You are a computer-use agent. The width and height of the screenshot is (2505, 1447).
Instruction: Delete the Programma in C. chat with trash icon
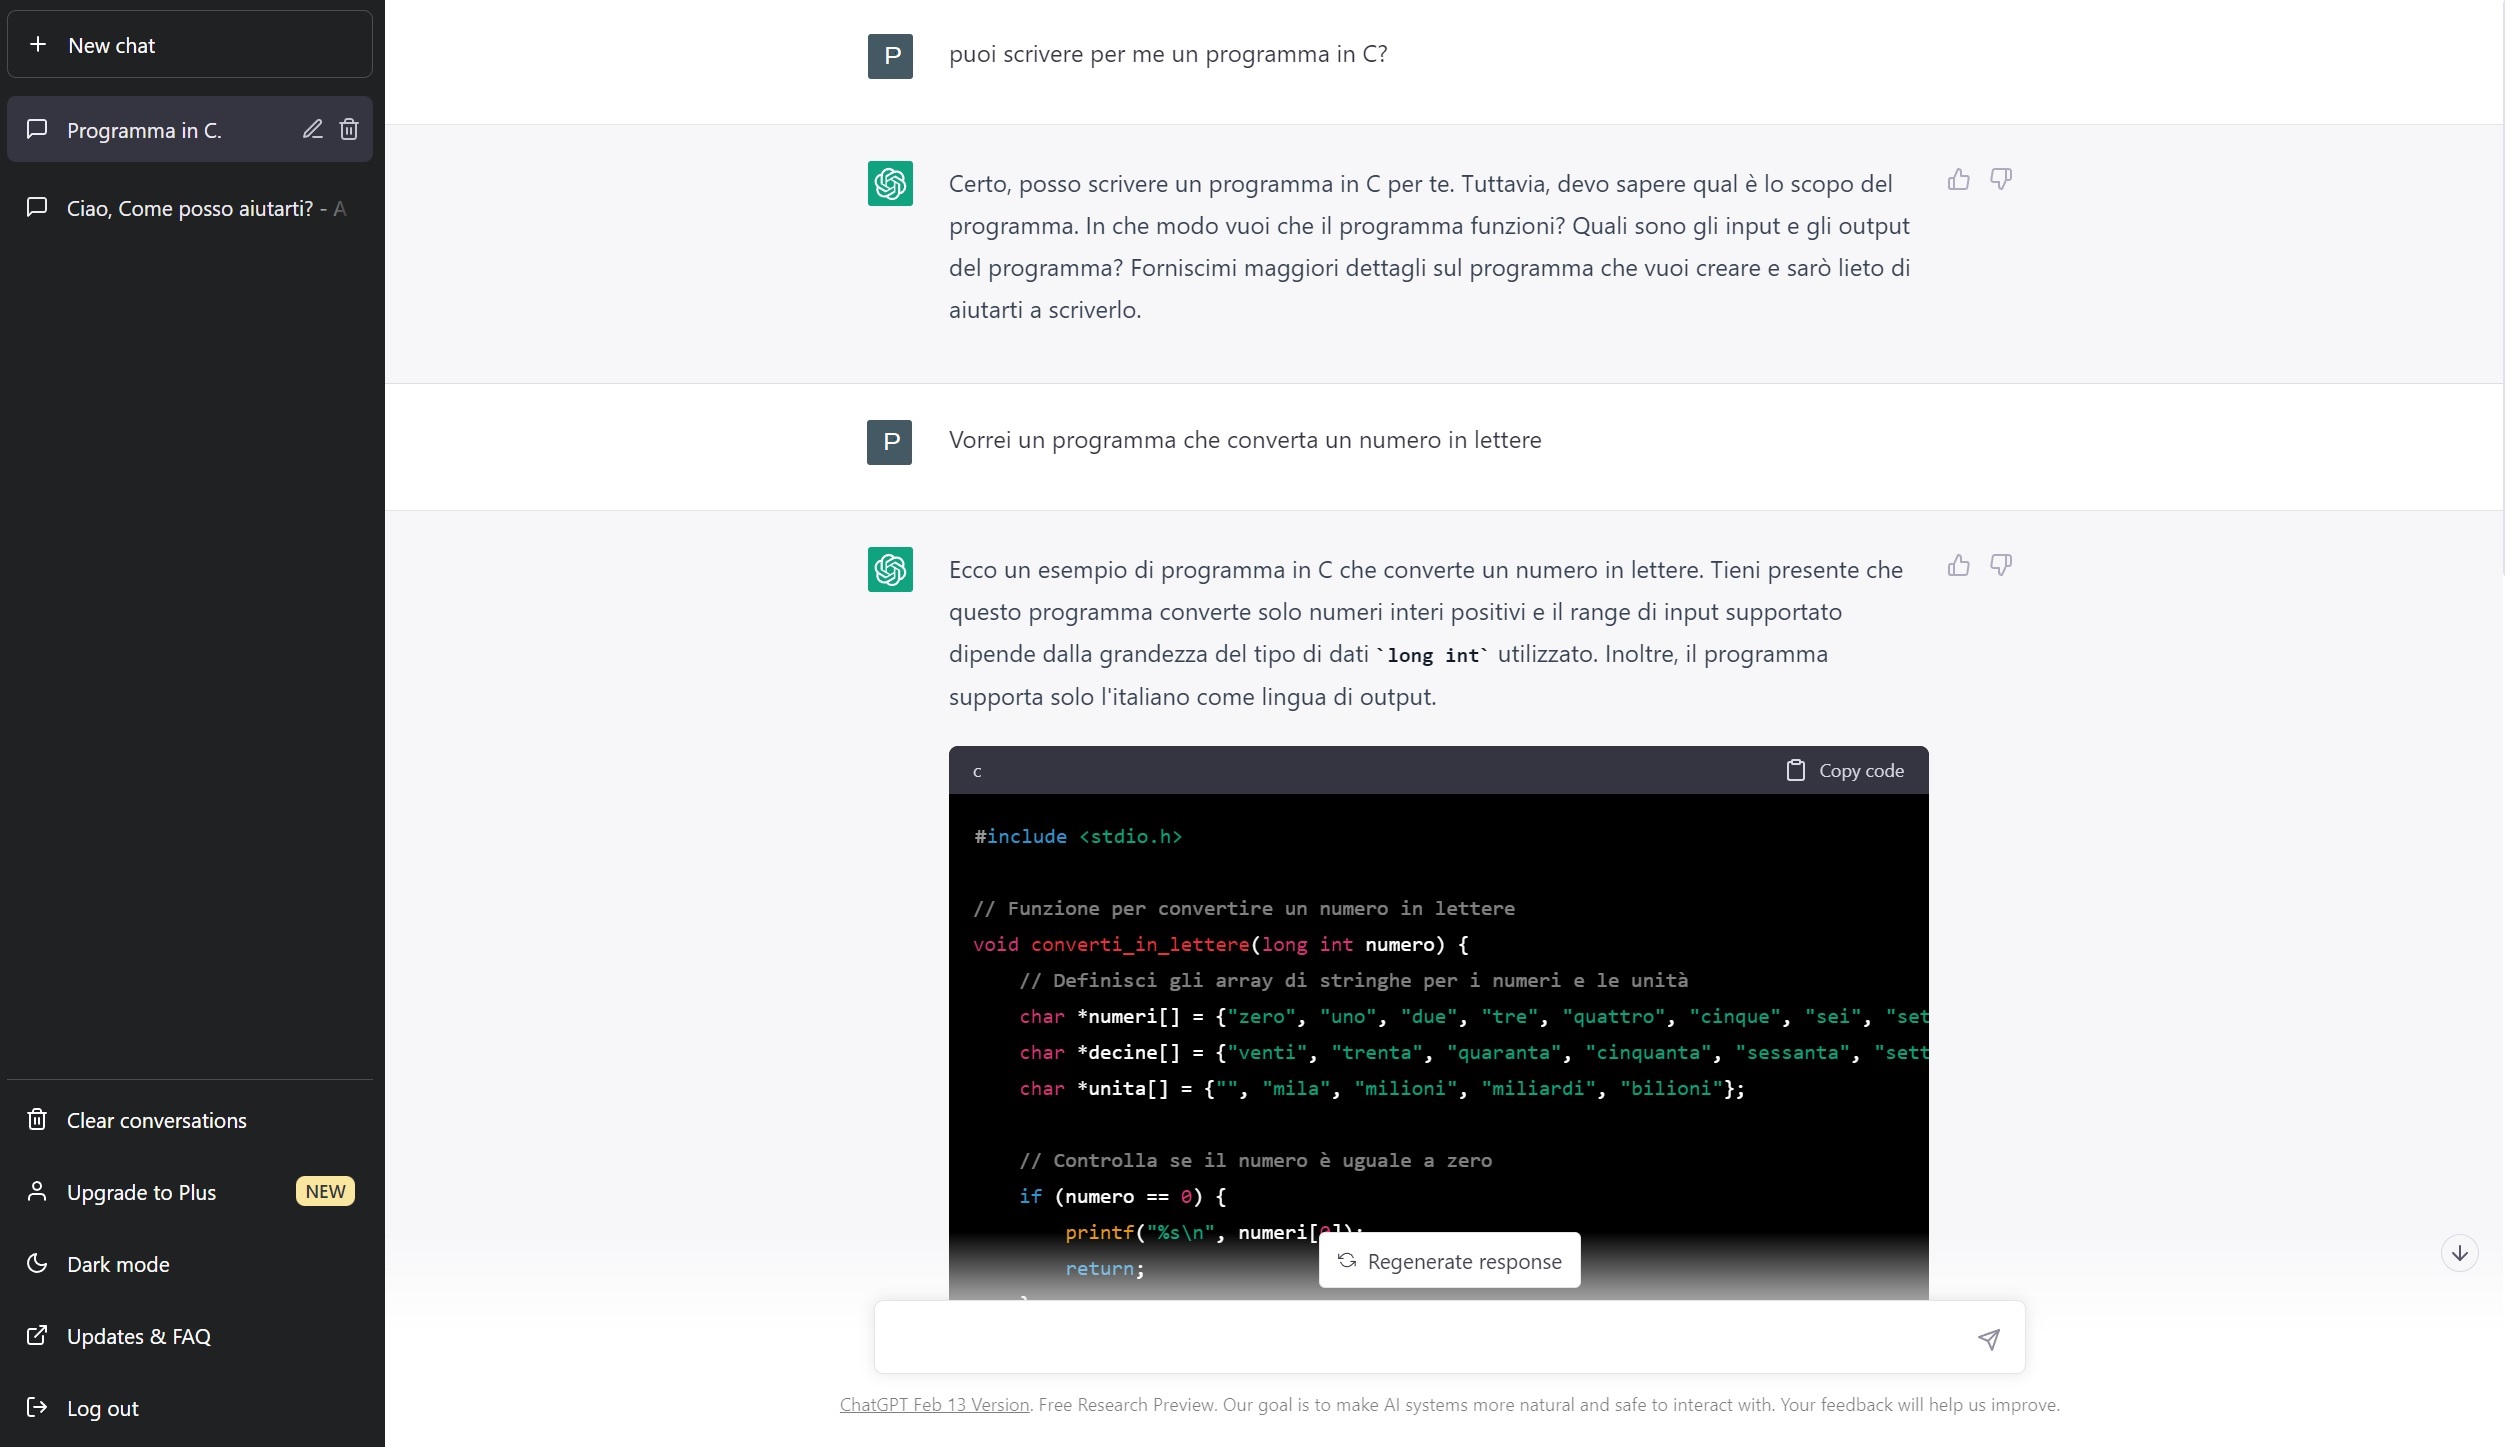tap(349, 129)
